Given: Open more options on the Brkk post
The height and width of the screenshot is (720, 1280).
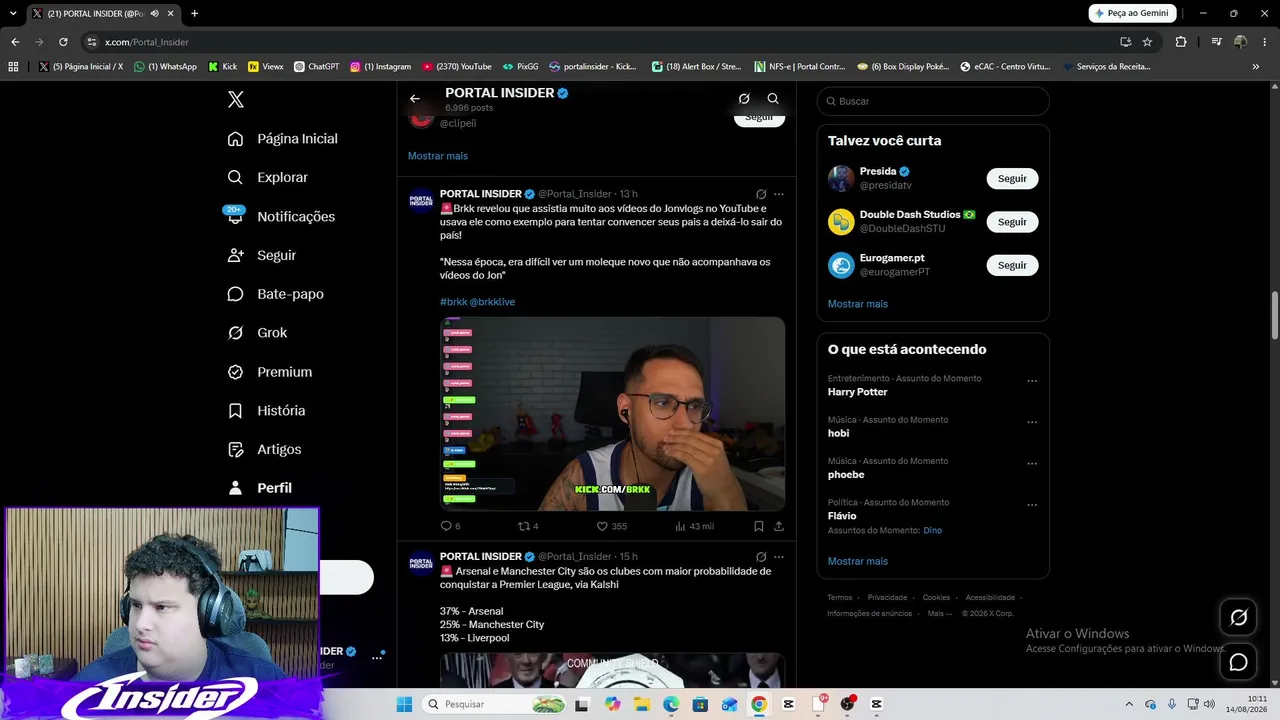Looking at the screenshot, I should pos(779,194).
